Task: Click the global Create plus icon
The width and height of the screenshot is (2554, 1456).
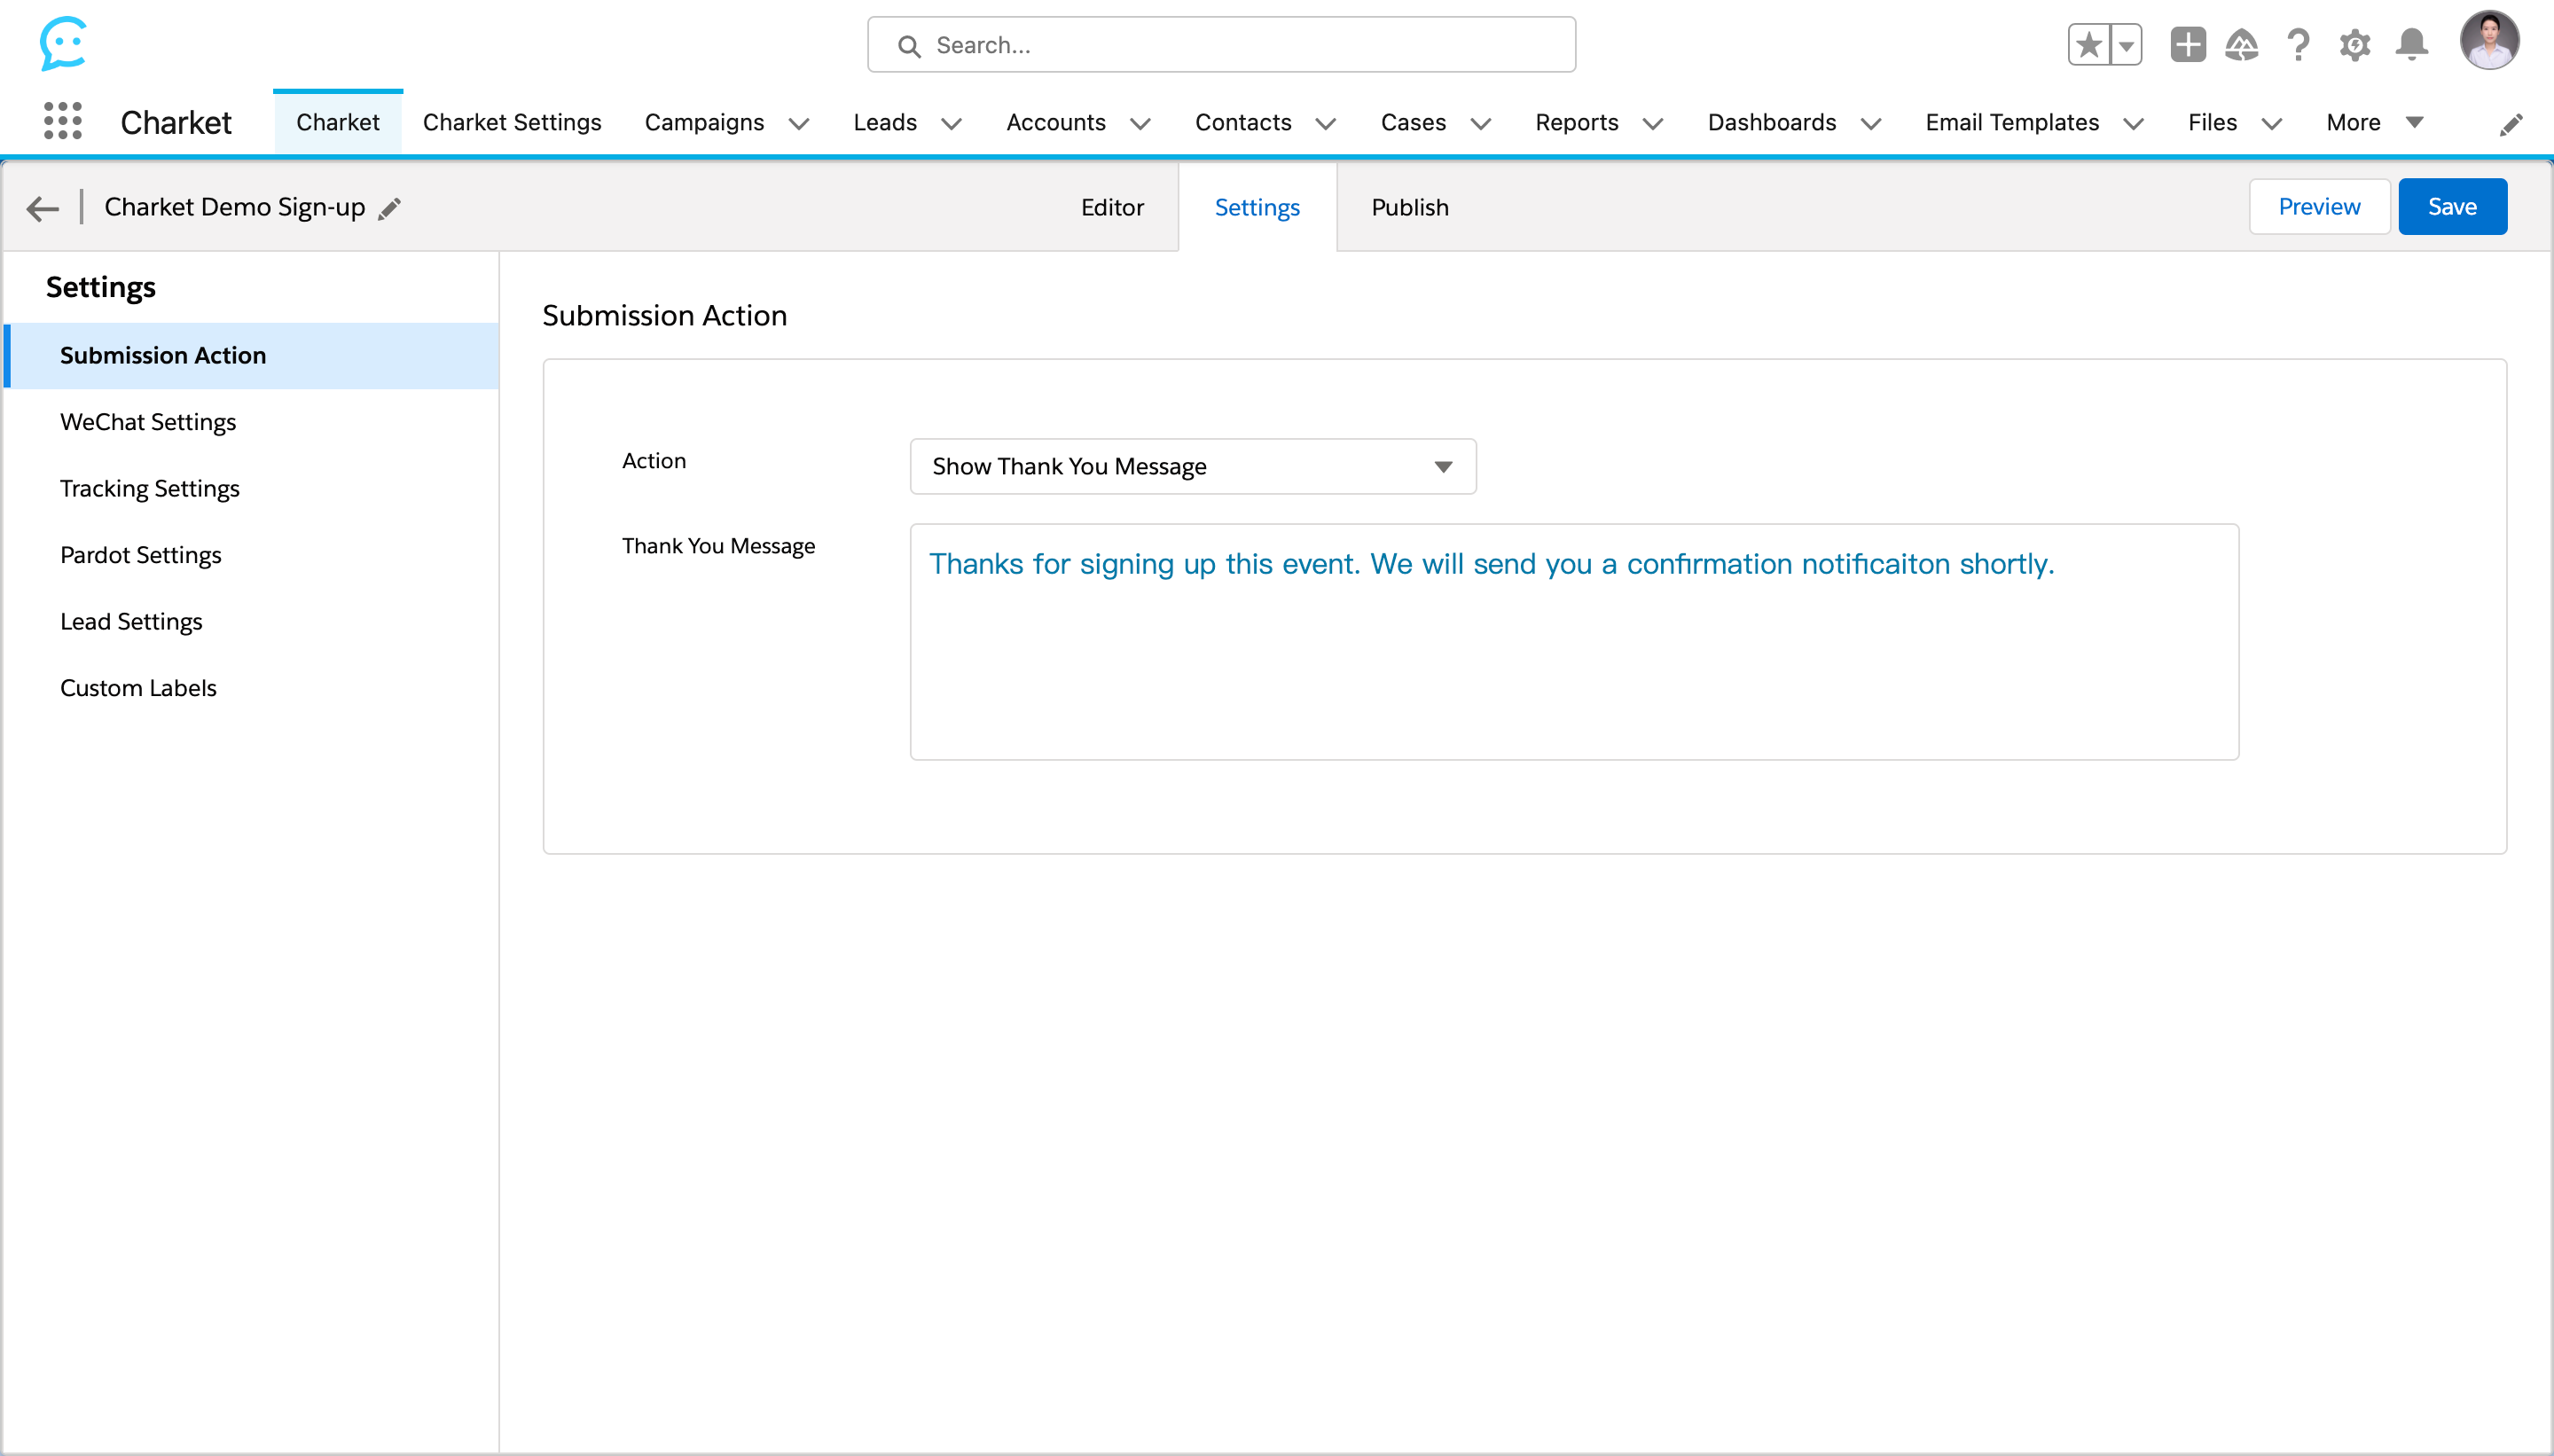Action: click(2187, 45)
